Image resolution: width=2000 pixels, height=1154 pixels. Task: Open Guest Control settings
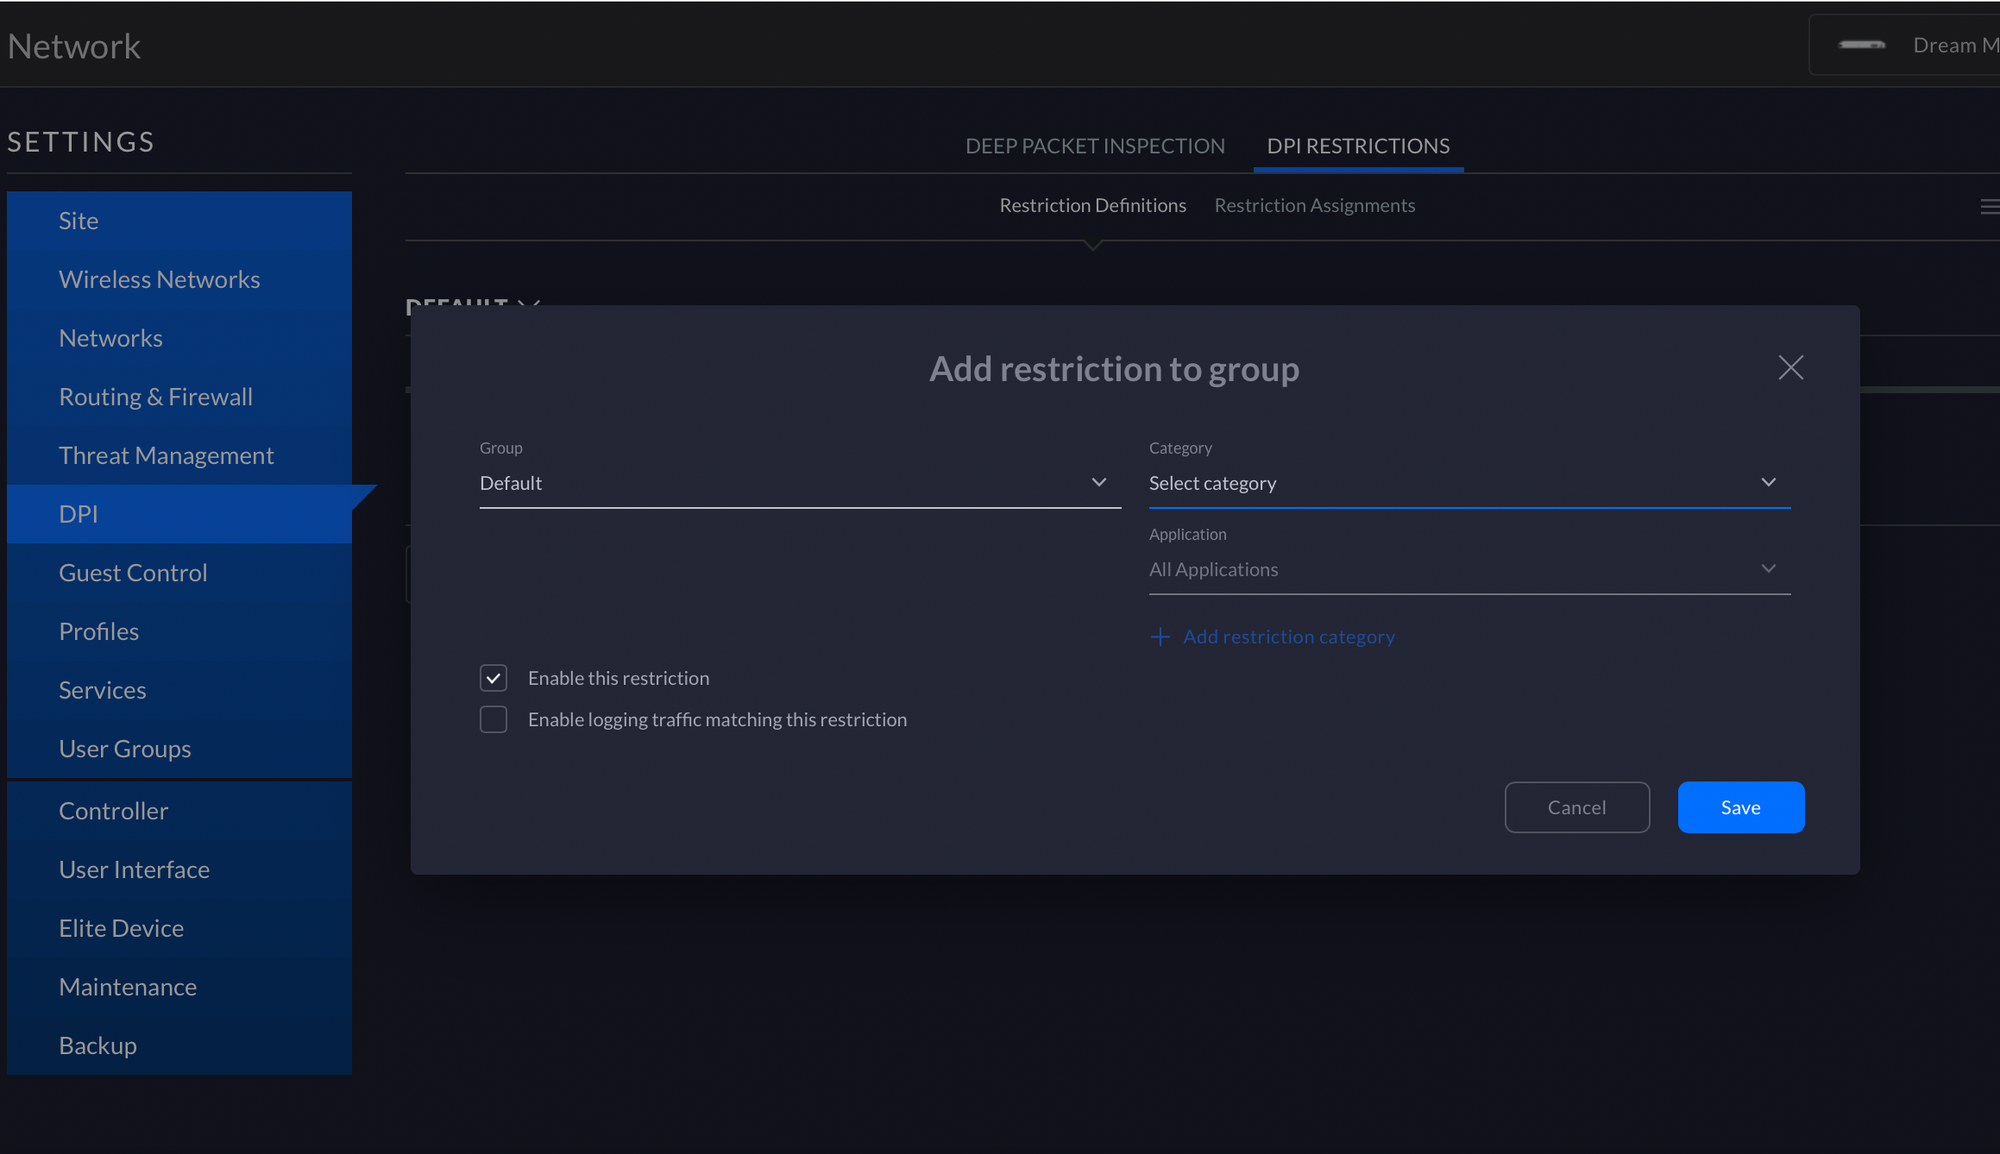coord(179,573)
